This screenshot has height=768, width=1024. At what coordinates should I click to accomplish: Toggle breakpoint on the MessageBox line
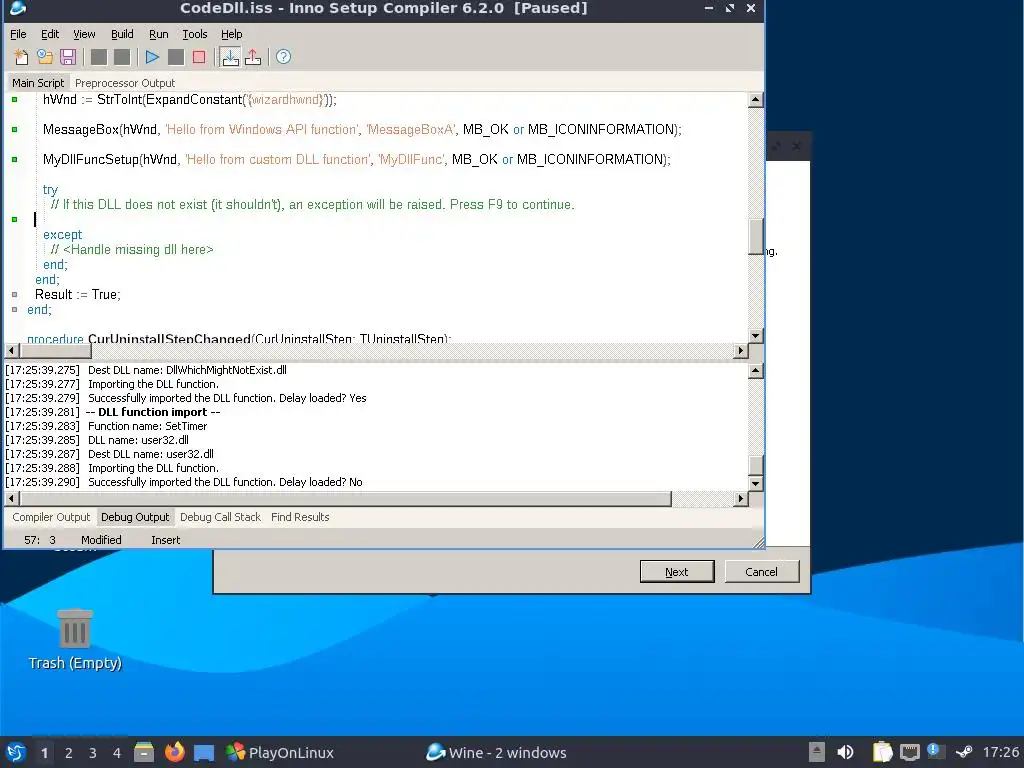(14, 130)
